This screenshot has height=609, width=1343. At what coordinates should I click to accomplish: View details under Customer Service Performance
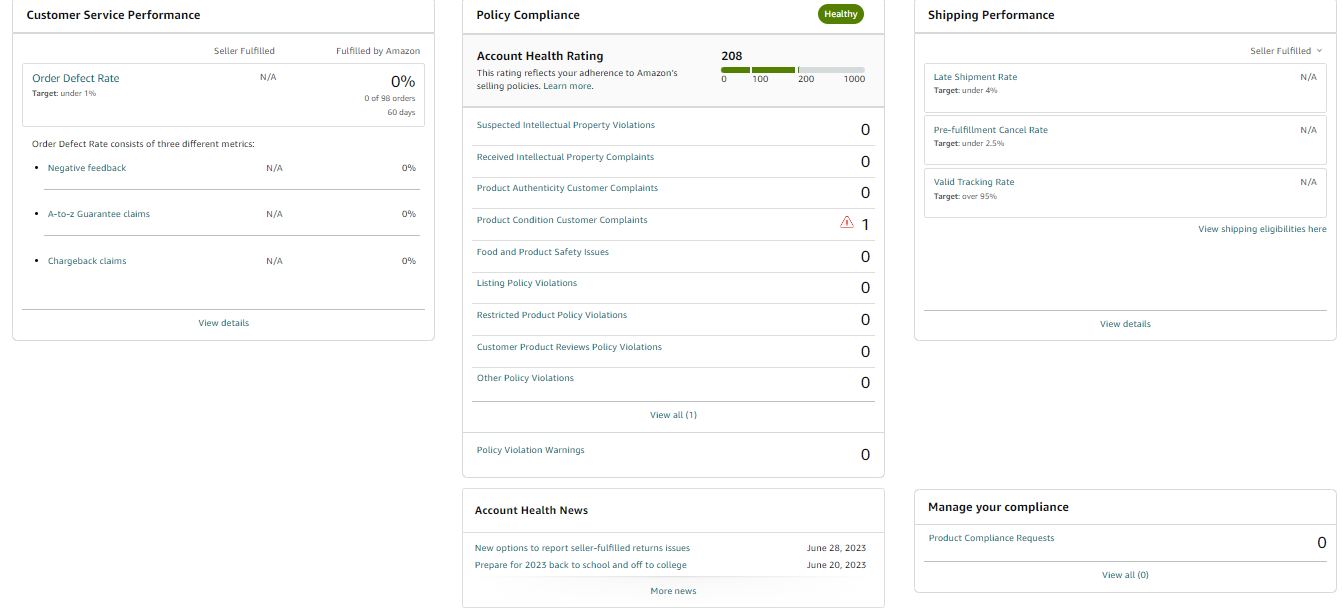pyautogui.click(x=224, y=323)
